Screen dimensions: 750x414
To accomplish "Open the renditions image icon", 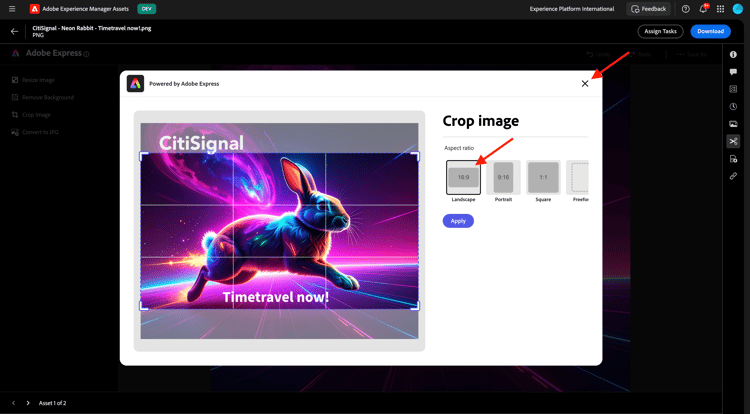I will (x=733, y=124).
